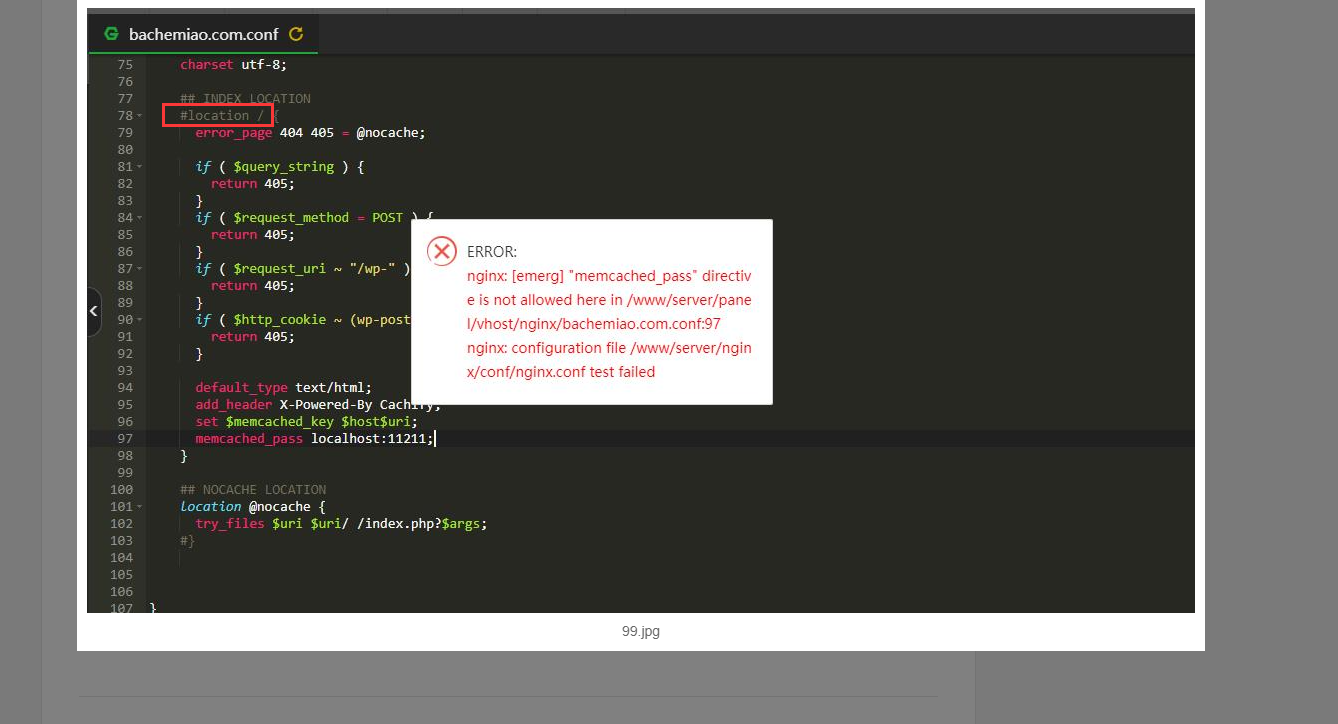
Task: Click the red 'memcached_pass directive' error message
Action: point(609,300)
